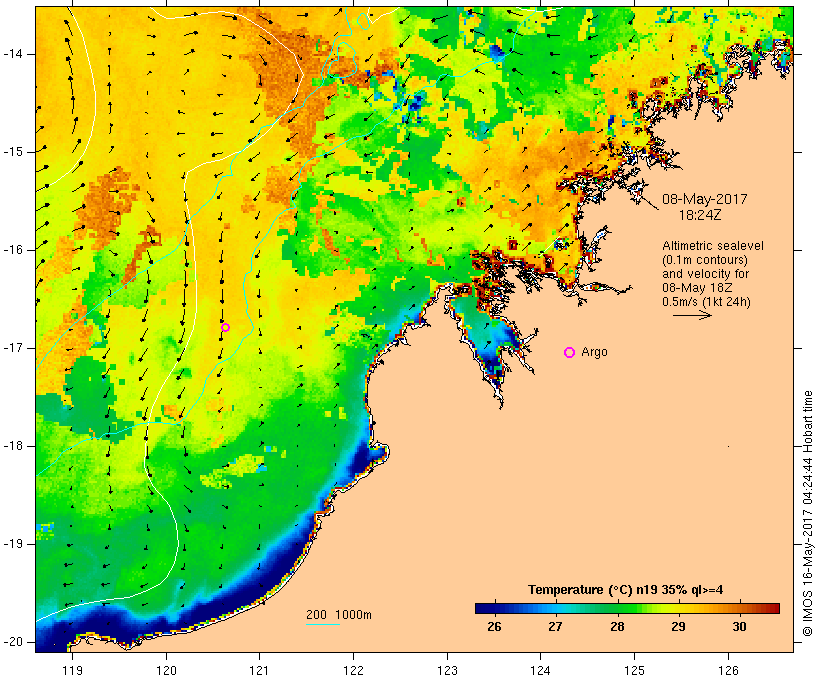Click the '27' label on the color bar
Screen dimensions: 820x680
coord(555,627)
